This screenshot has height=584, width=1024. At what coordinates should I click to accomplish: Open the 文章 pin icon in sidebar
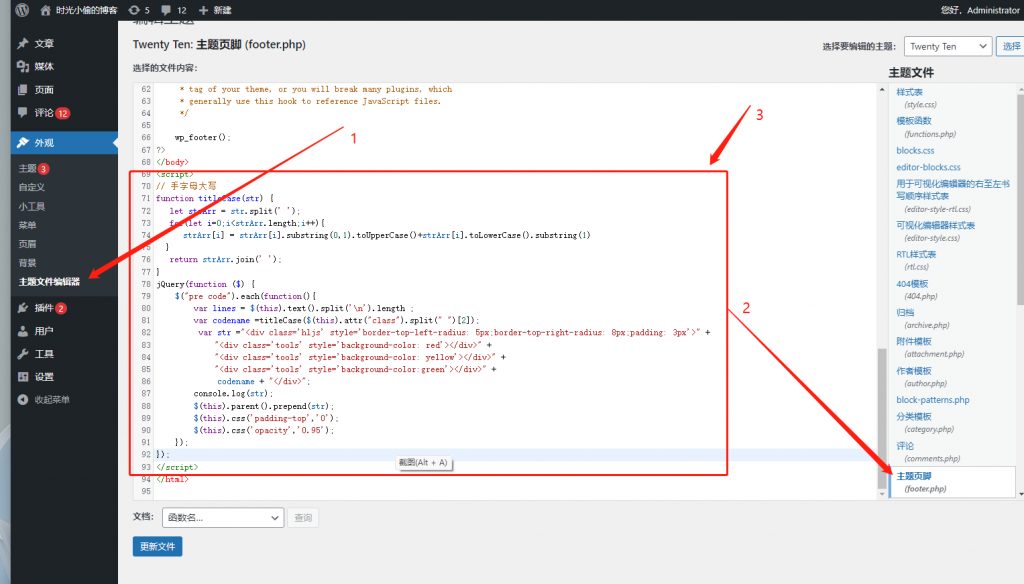coord(23,43)
